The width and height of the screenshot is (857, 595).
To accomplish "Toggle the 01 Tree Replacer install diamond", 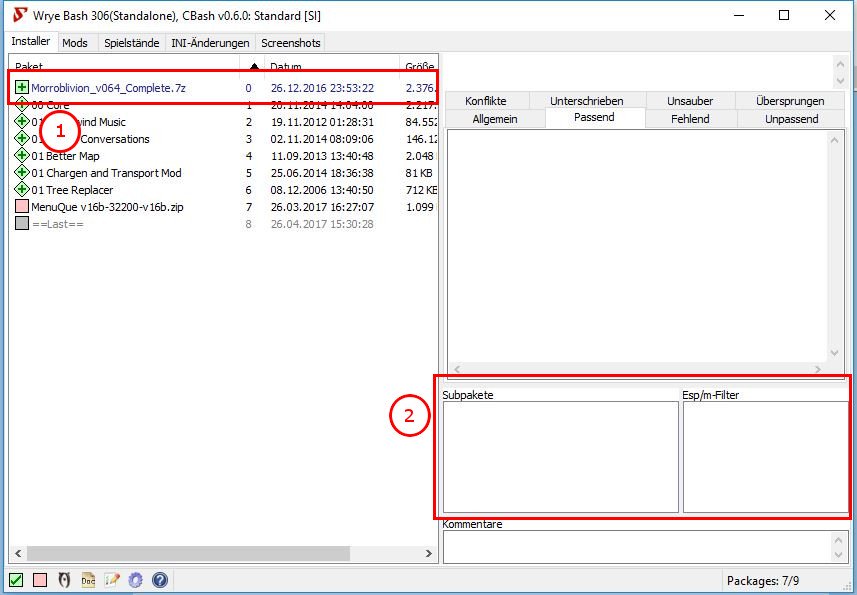I will [21, 190].
